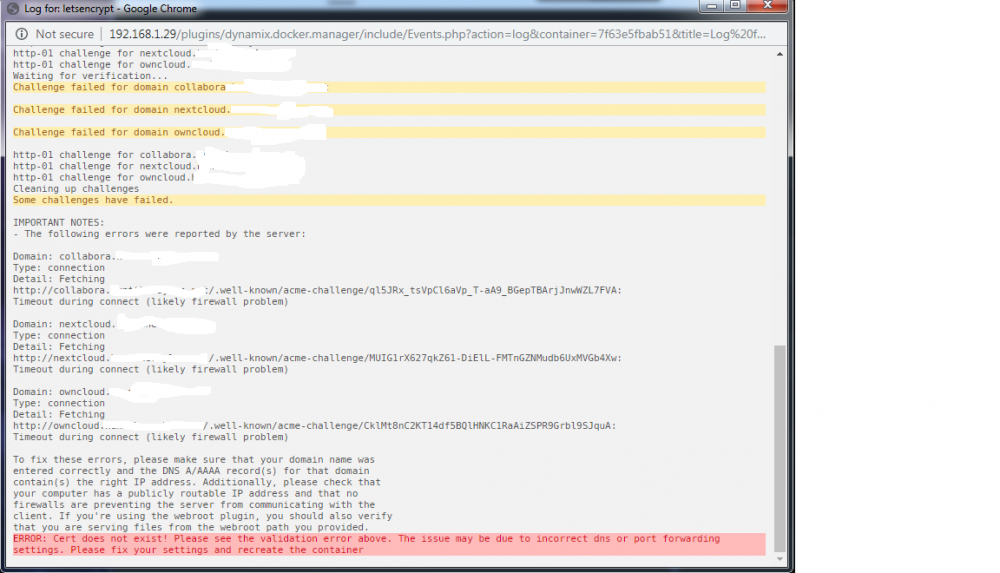Click 'Some challenges have failed.' line
The width and height of the screenshot is (1000, 573).
(x=388, y=200)
